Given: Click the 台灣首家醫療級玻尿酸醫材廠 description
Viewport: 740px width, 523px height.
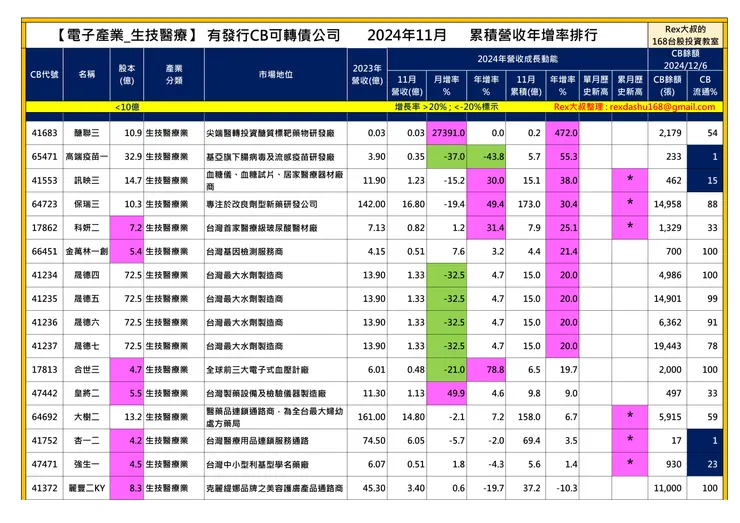Looking at the screenshot, I should pyautogui.click(x=261, y=228).
